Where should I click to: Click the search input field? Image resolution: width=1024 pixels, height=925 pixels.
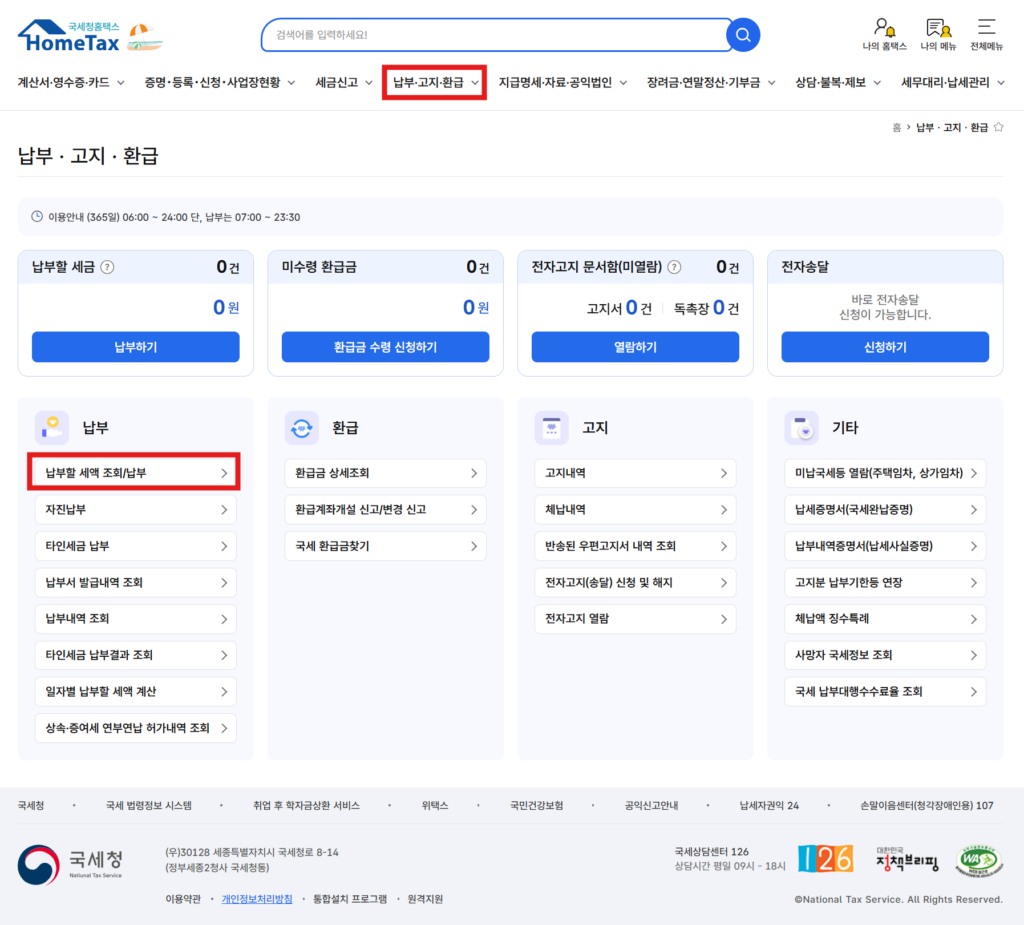coord(496,35)
